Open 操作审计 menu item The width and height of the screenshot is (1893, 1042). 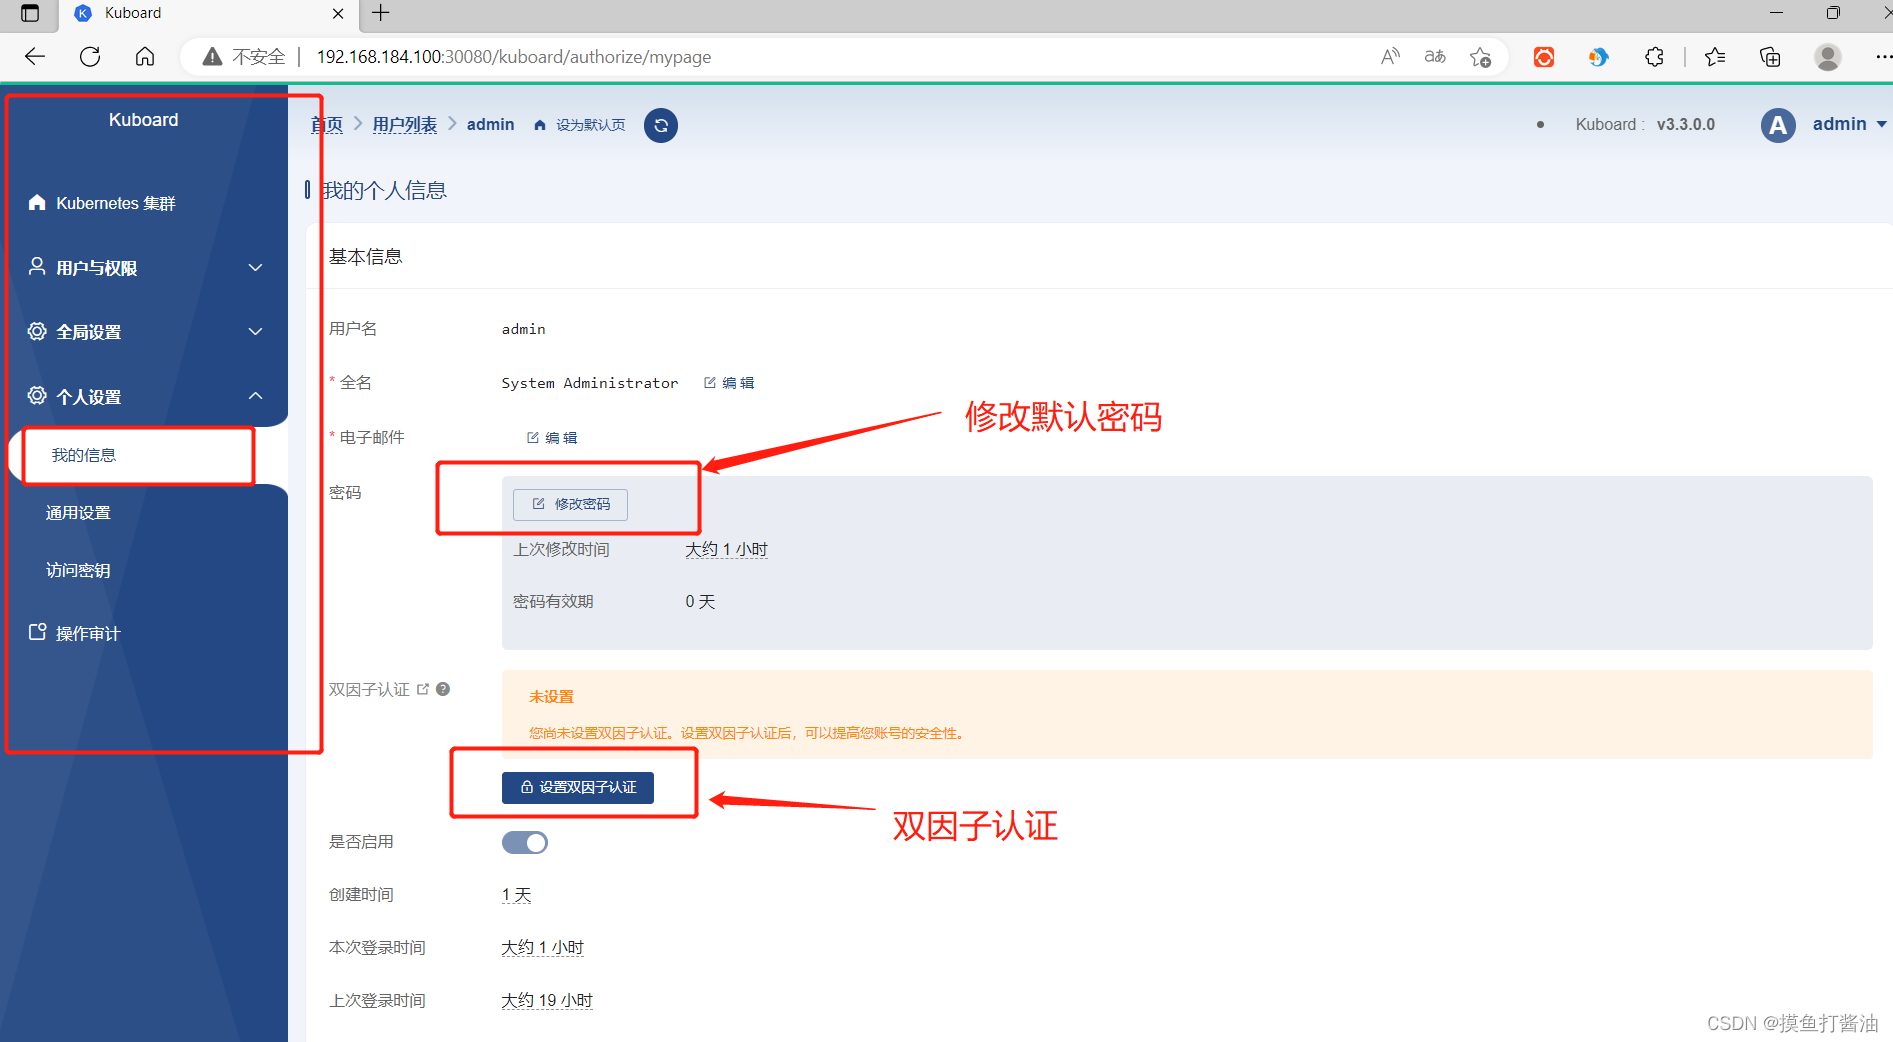(x=88, y=633)
